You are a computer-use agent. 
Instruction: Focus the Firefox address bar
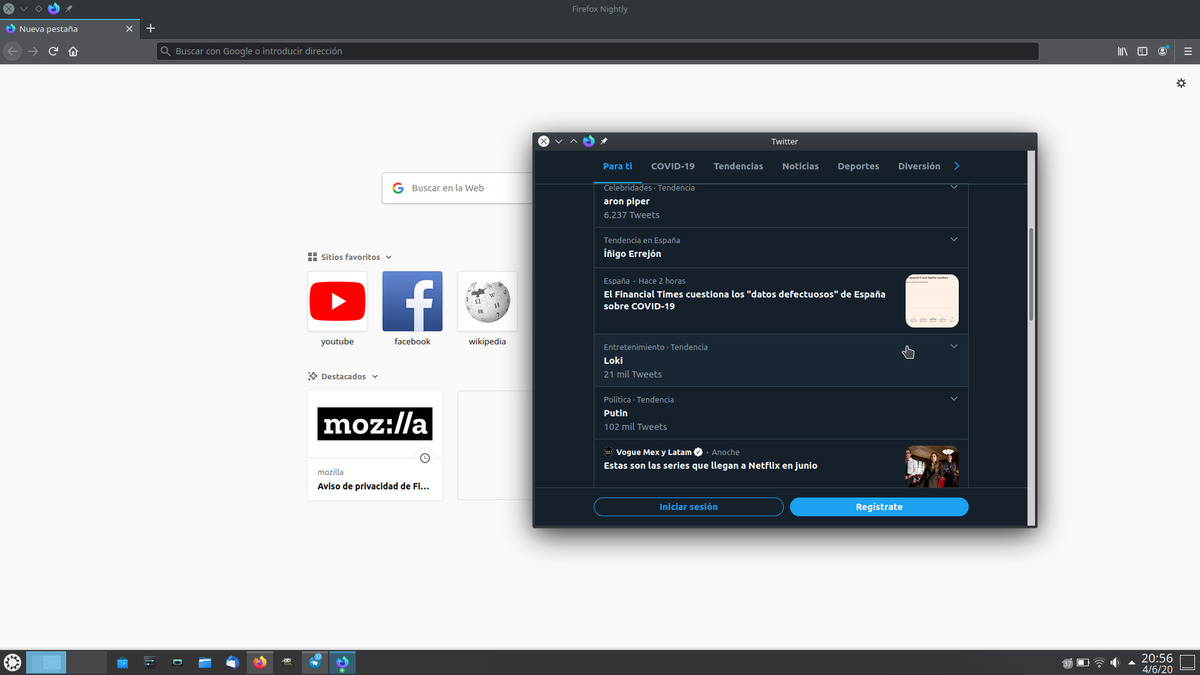[x=597, y=51]
